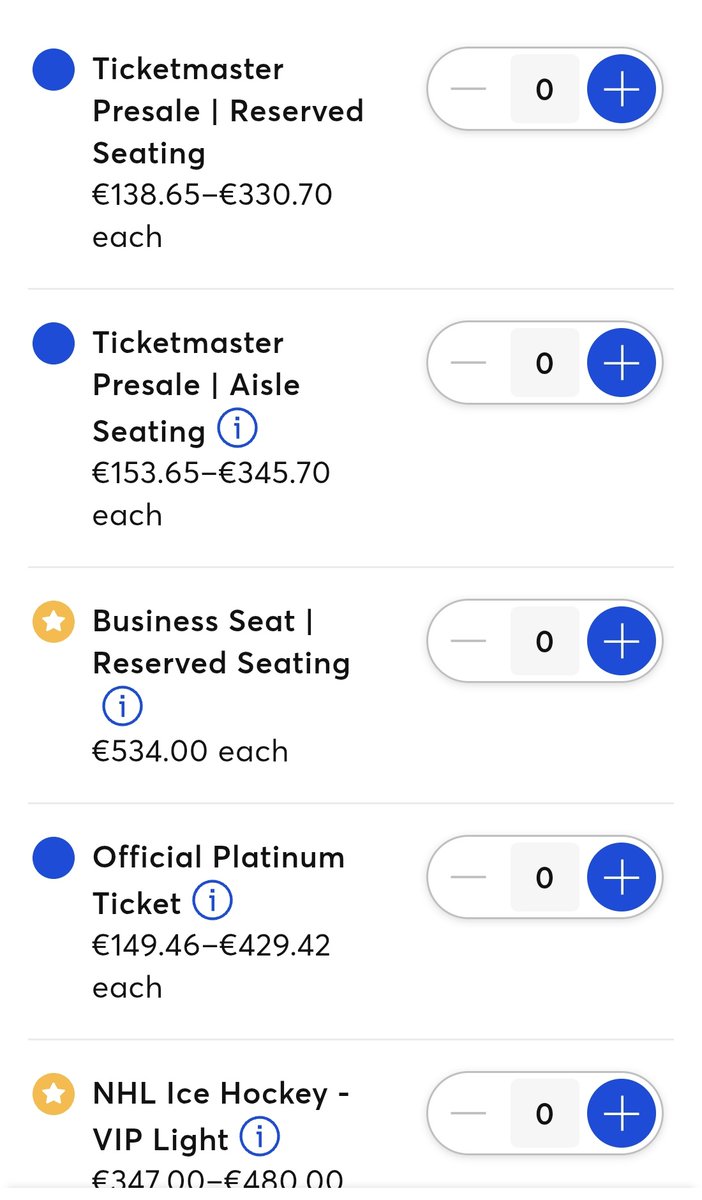Click blue dot beside Official Platinum Ticket
702x1200 pixels.
pos(54,858)
